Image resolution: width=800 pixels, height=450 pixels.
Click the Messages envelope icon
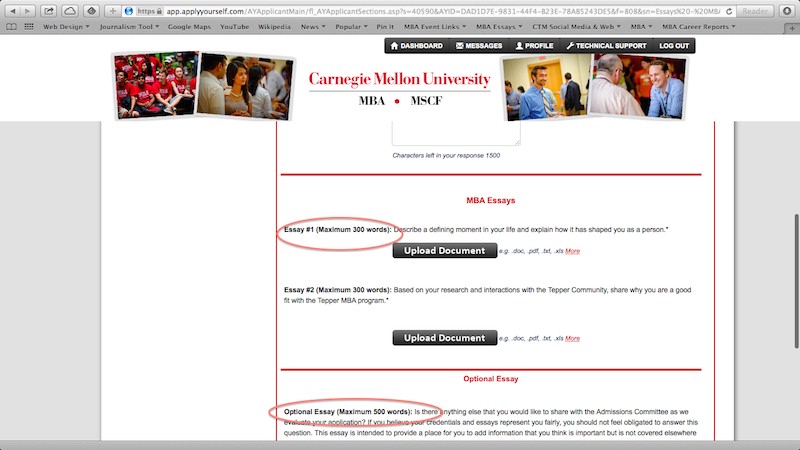[460, 45]
